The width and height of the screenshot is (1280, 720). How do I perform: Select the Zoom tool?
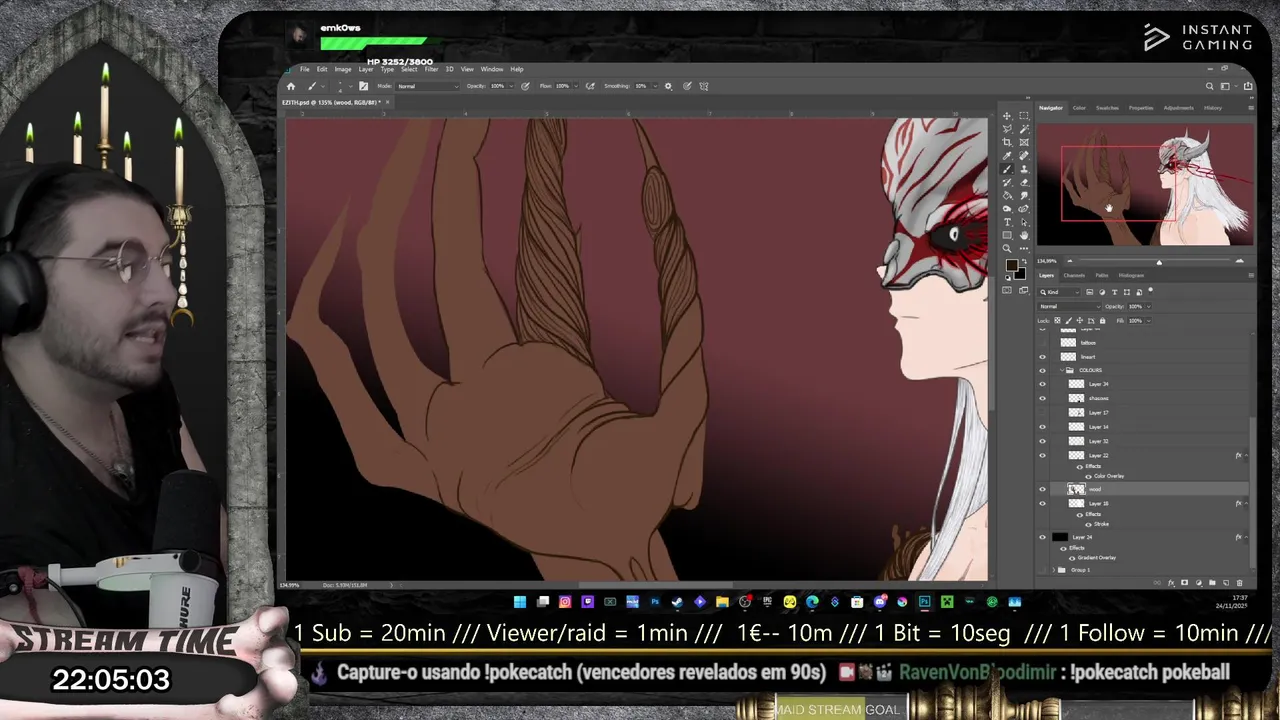(x=1007, y=248)
